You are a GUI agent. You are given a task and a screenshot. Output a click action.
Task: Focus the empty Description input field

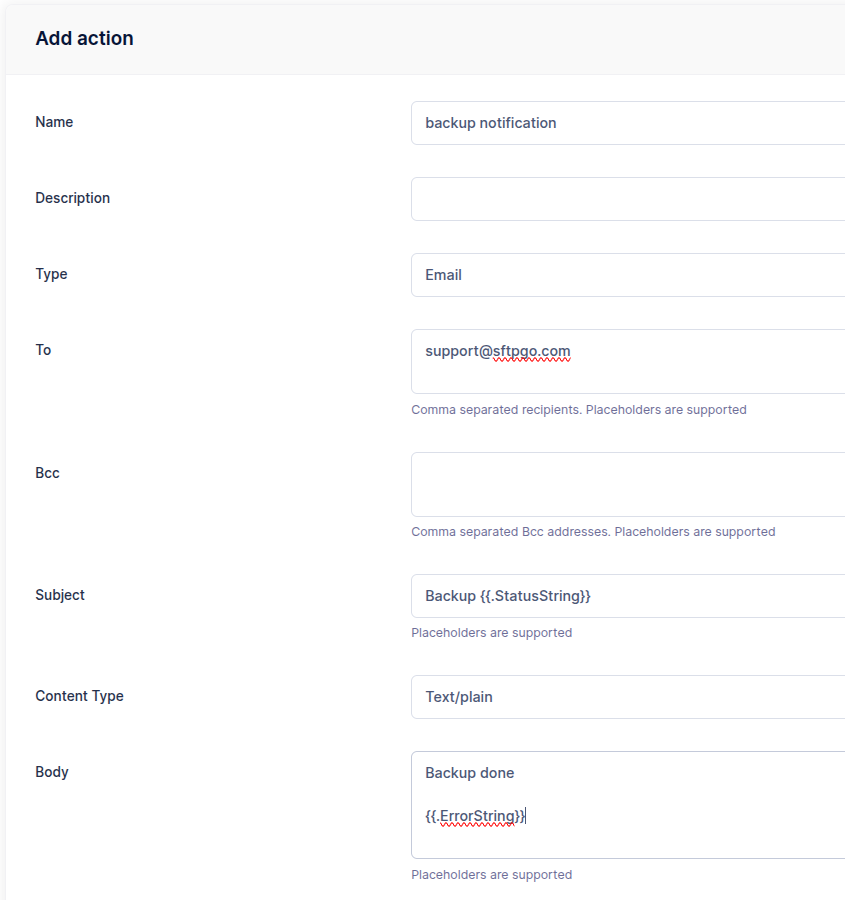pos(627,199)
